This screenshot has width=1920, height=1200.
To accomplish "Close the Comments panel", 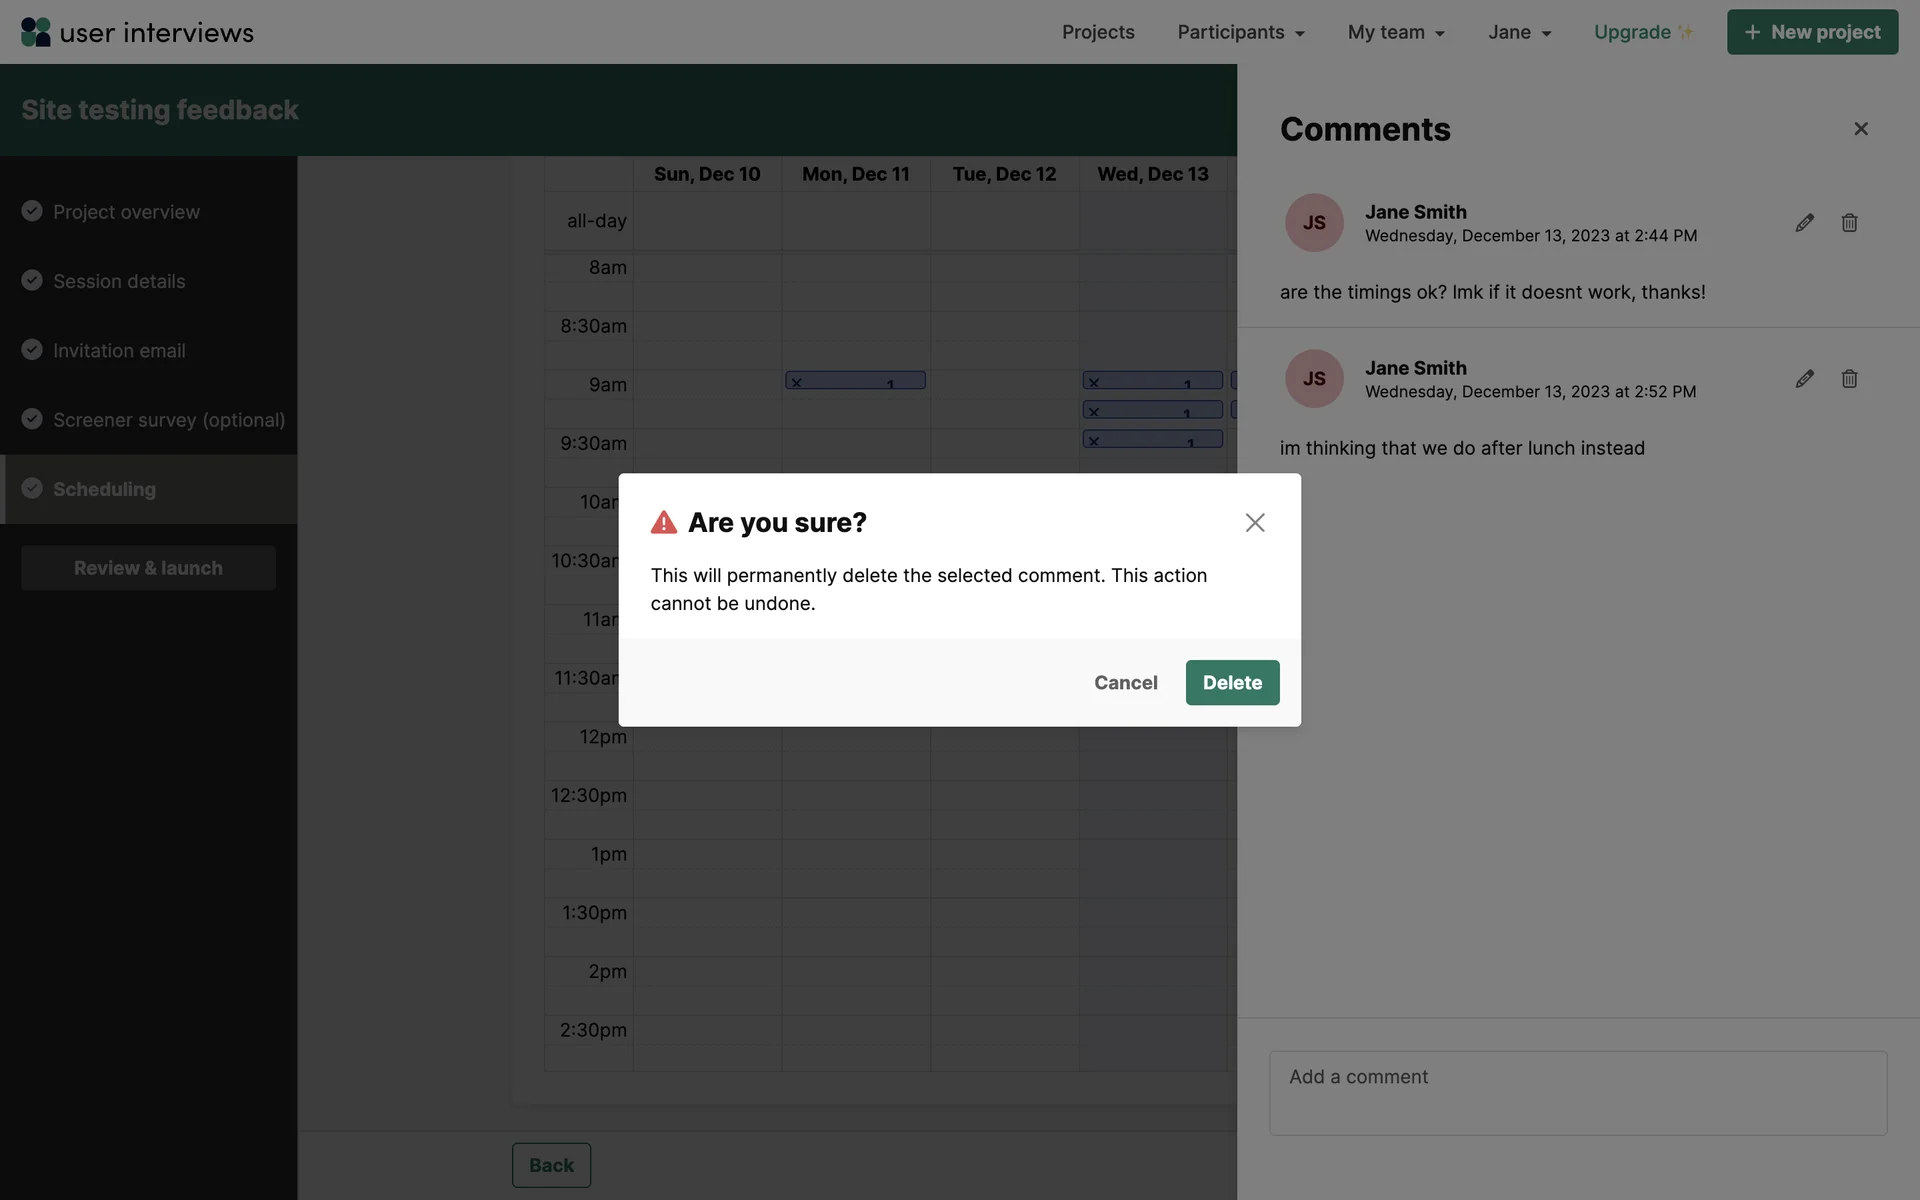I will coord(1860,129).
